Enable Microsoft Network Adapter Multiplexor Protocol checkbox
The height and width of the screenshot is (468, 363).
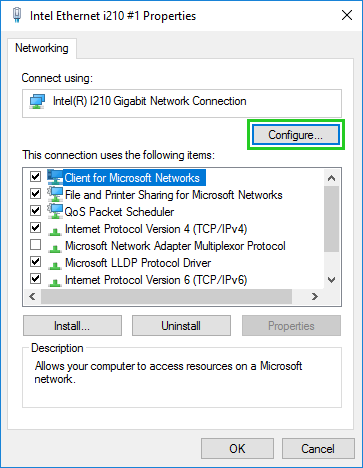pyautogui.click(x=35, y=245)
